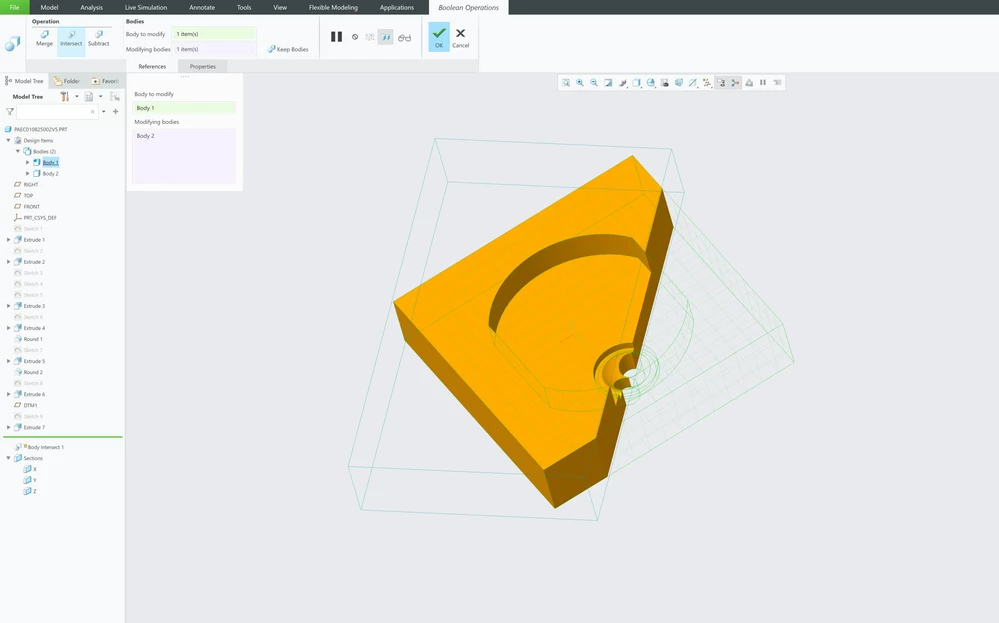Click the simulation pause icon in graphics toolbar
999x623 pixels.
(x=763, y=83)
